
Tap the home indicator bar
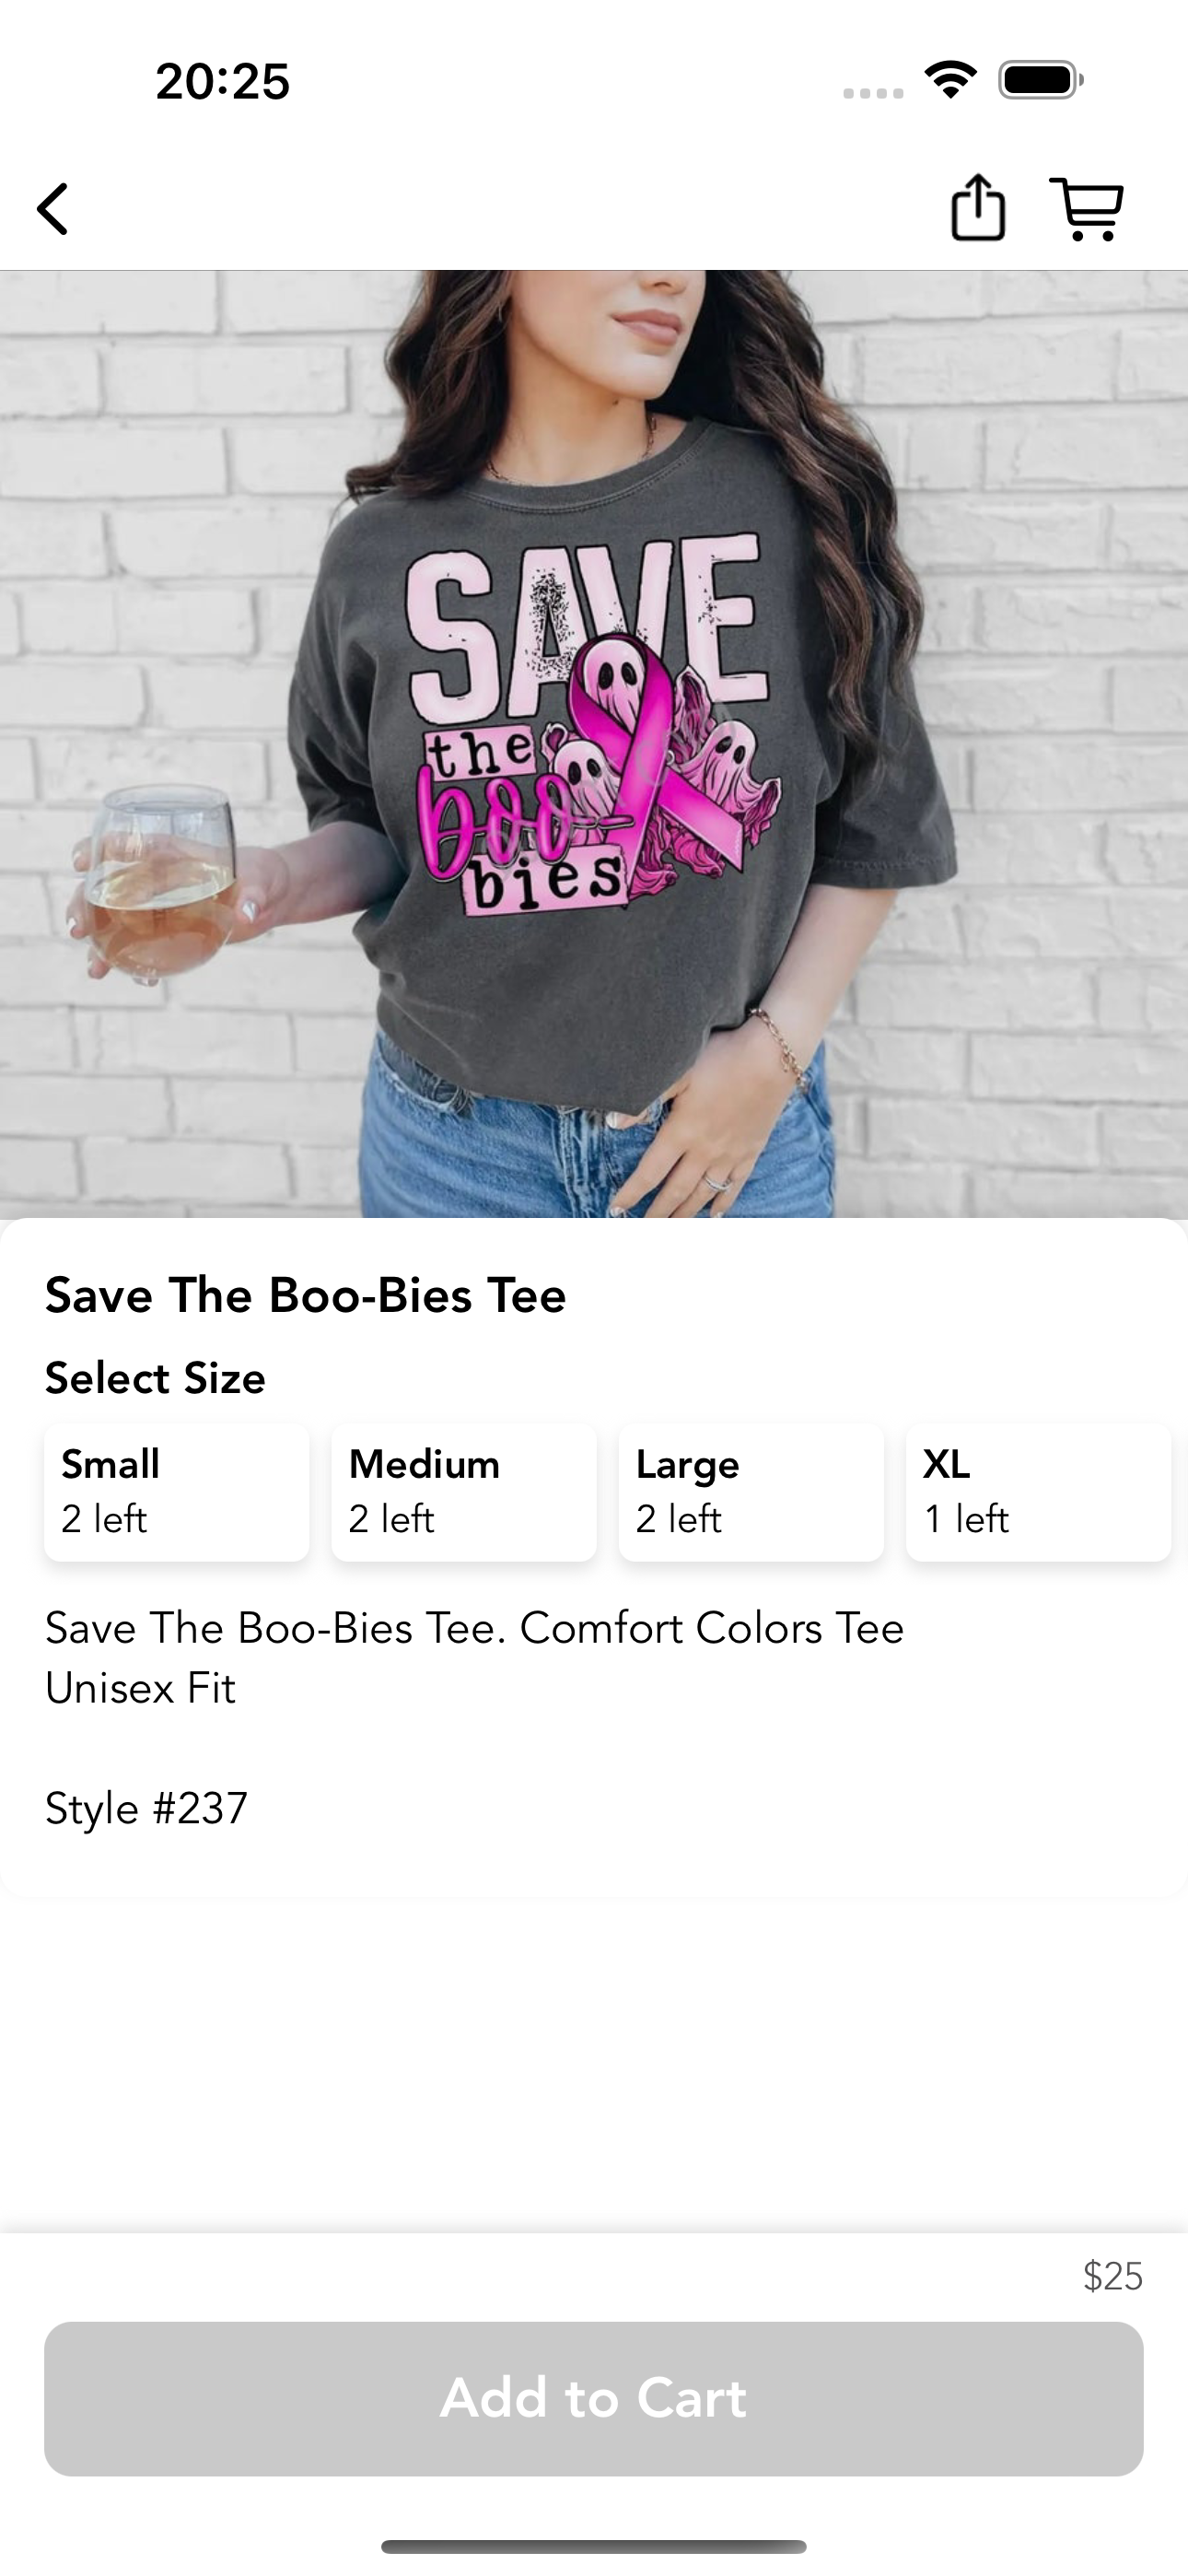[594, 2546]
